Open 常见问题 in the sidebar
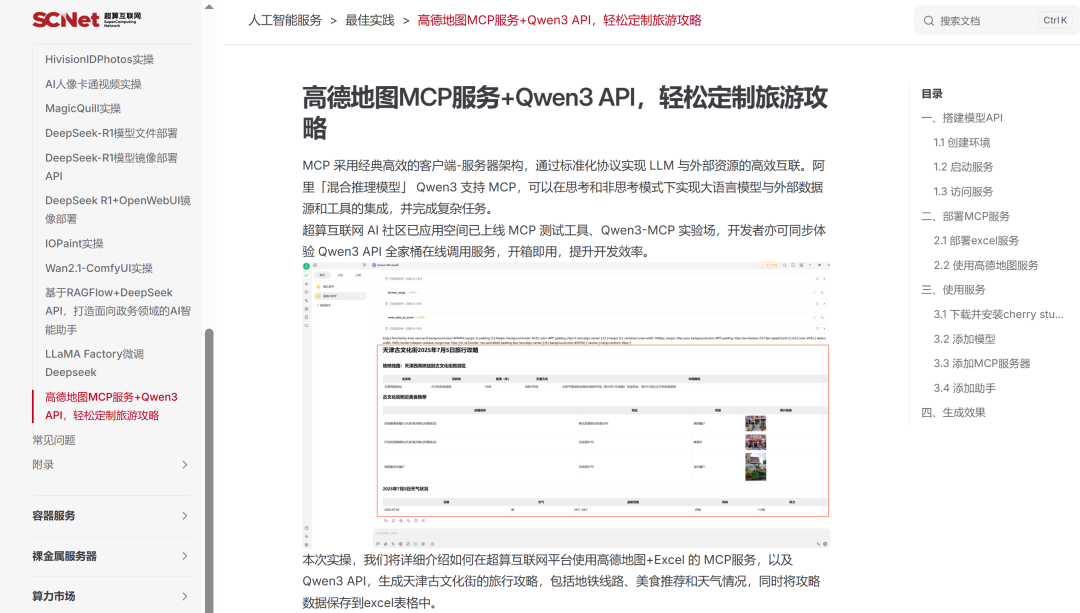The width and height of the screenshot is (1080, 613). [x=54, y=440]
